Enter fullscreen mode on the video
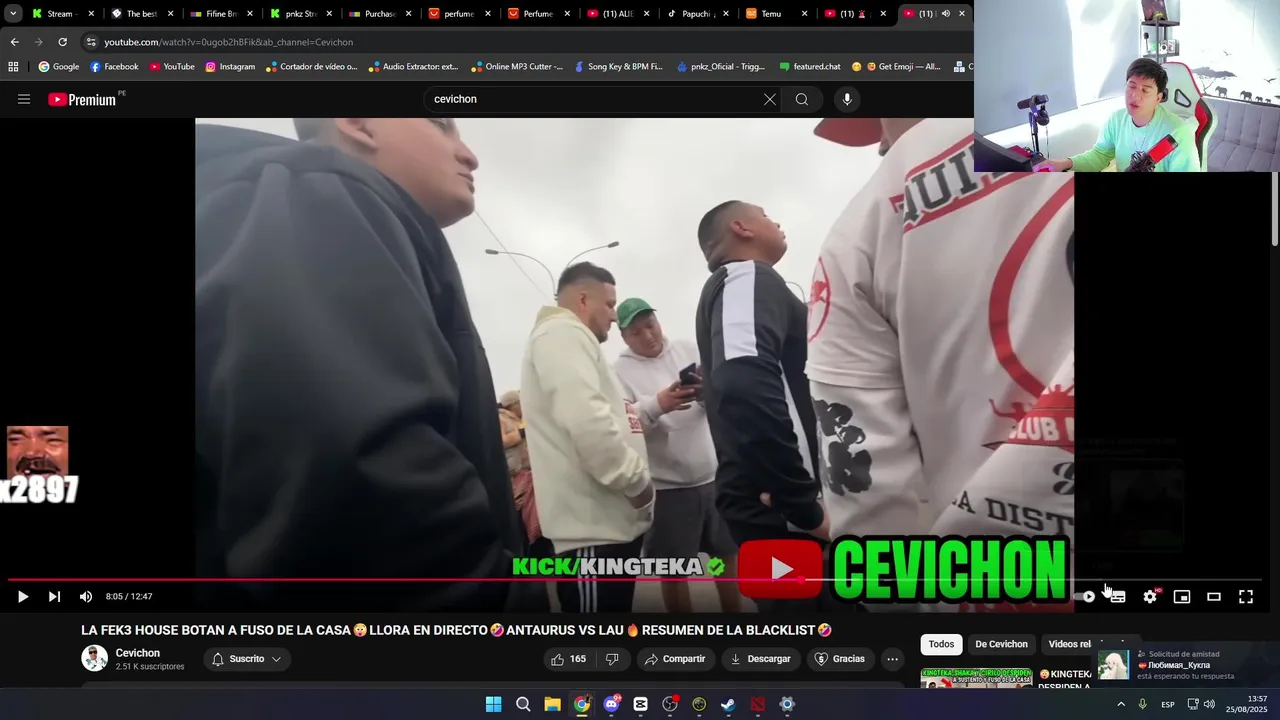 tap(1246, 596)
